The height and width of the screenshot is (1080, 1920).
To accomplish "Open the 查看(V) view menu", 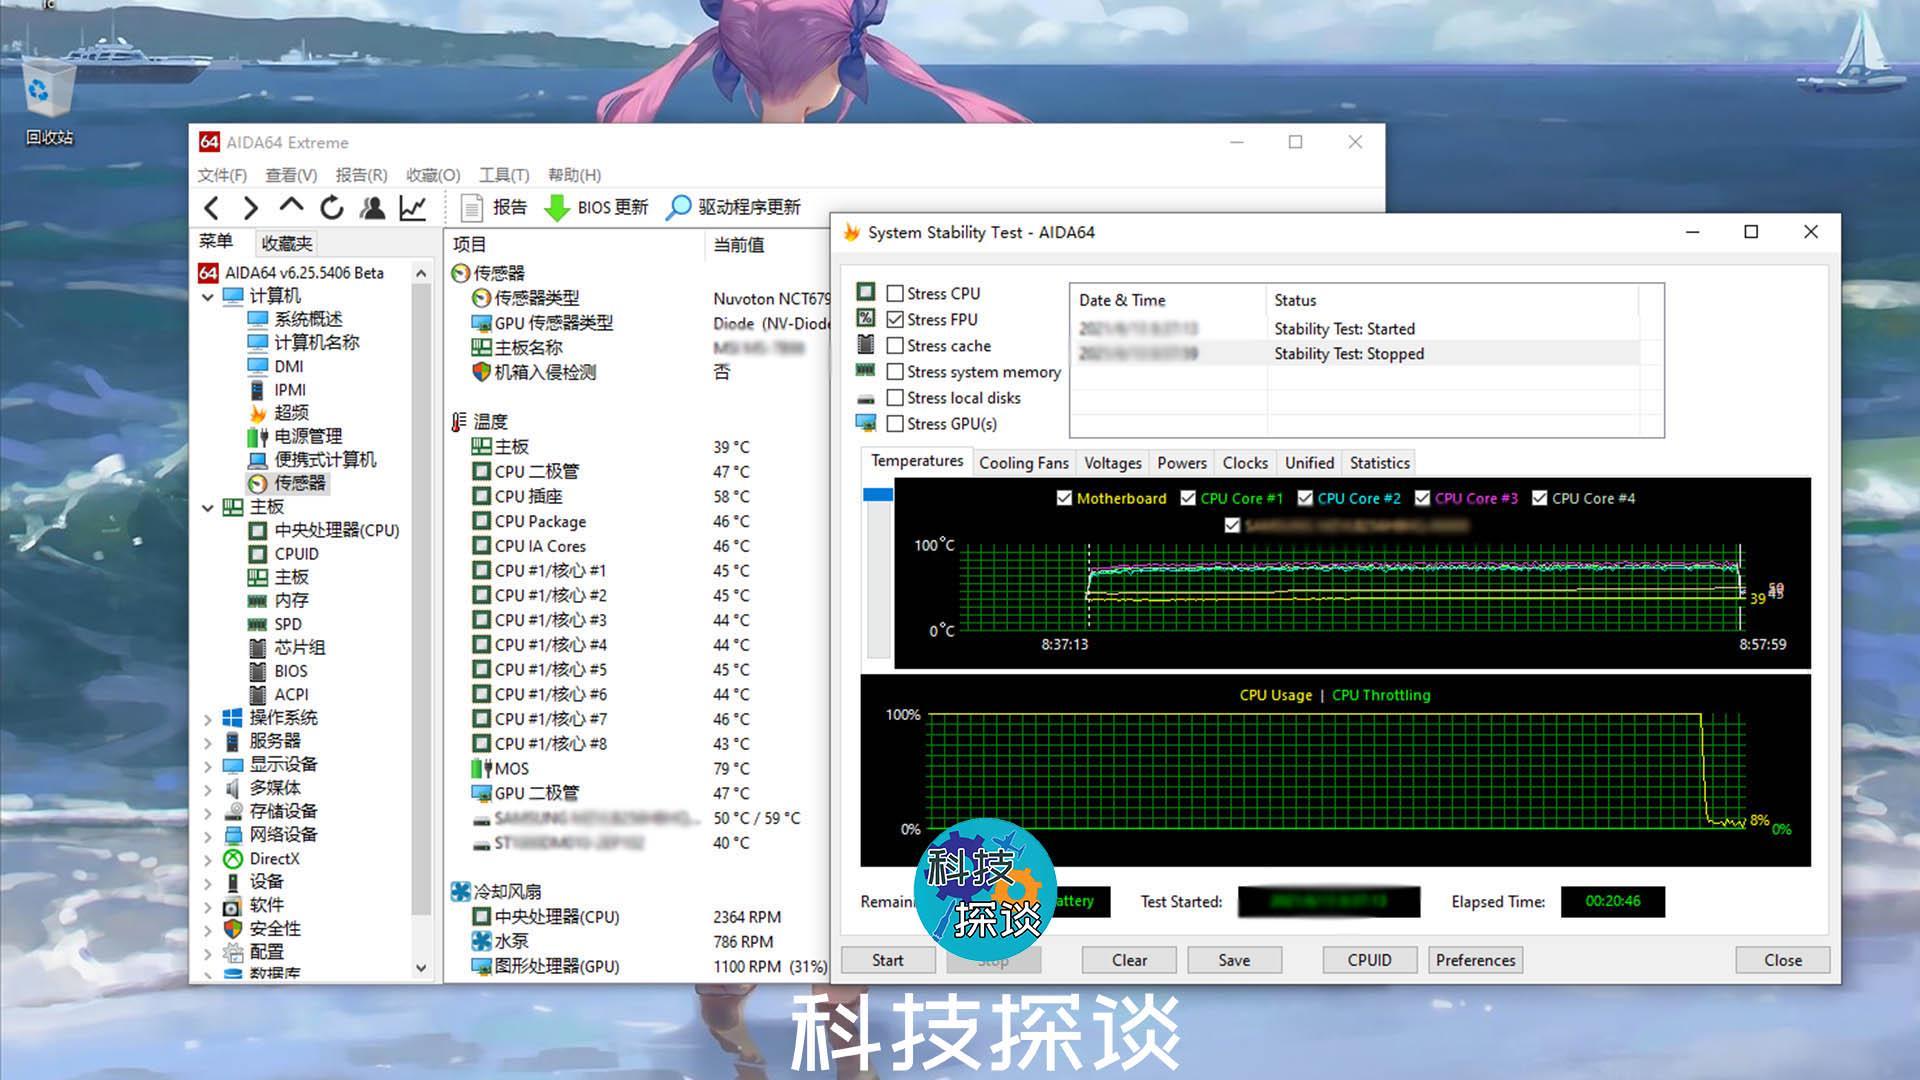I will 291,175.
